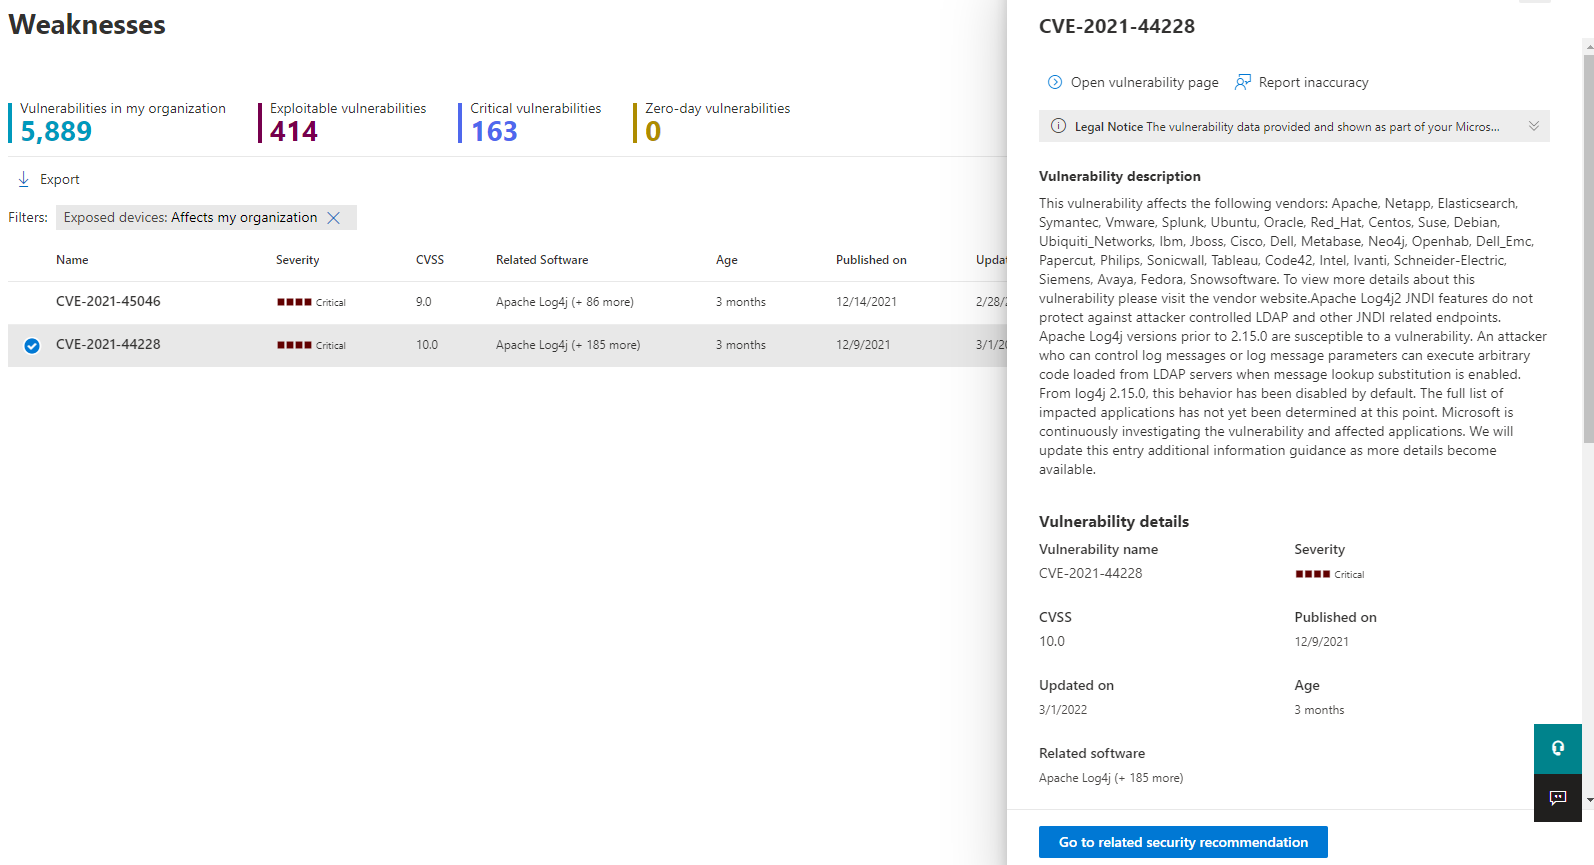Sort by the Severity column header
The height and width of the screenshot is (865, 1594).
[x=298, y=260]
